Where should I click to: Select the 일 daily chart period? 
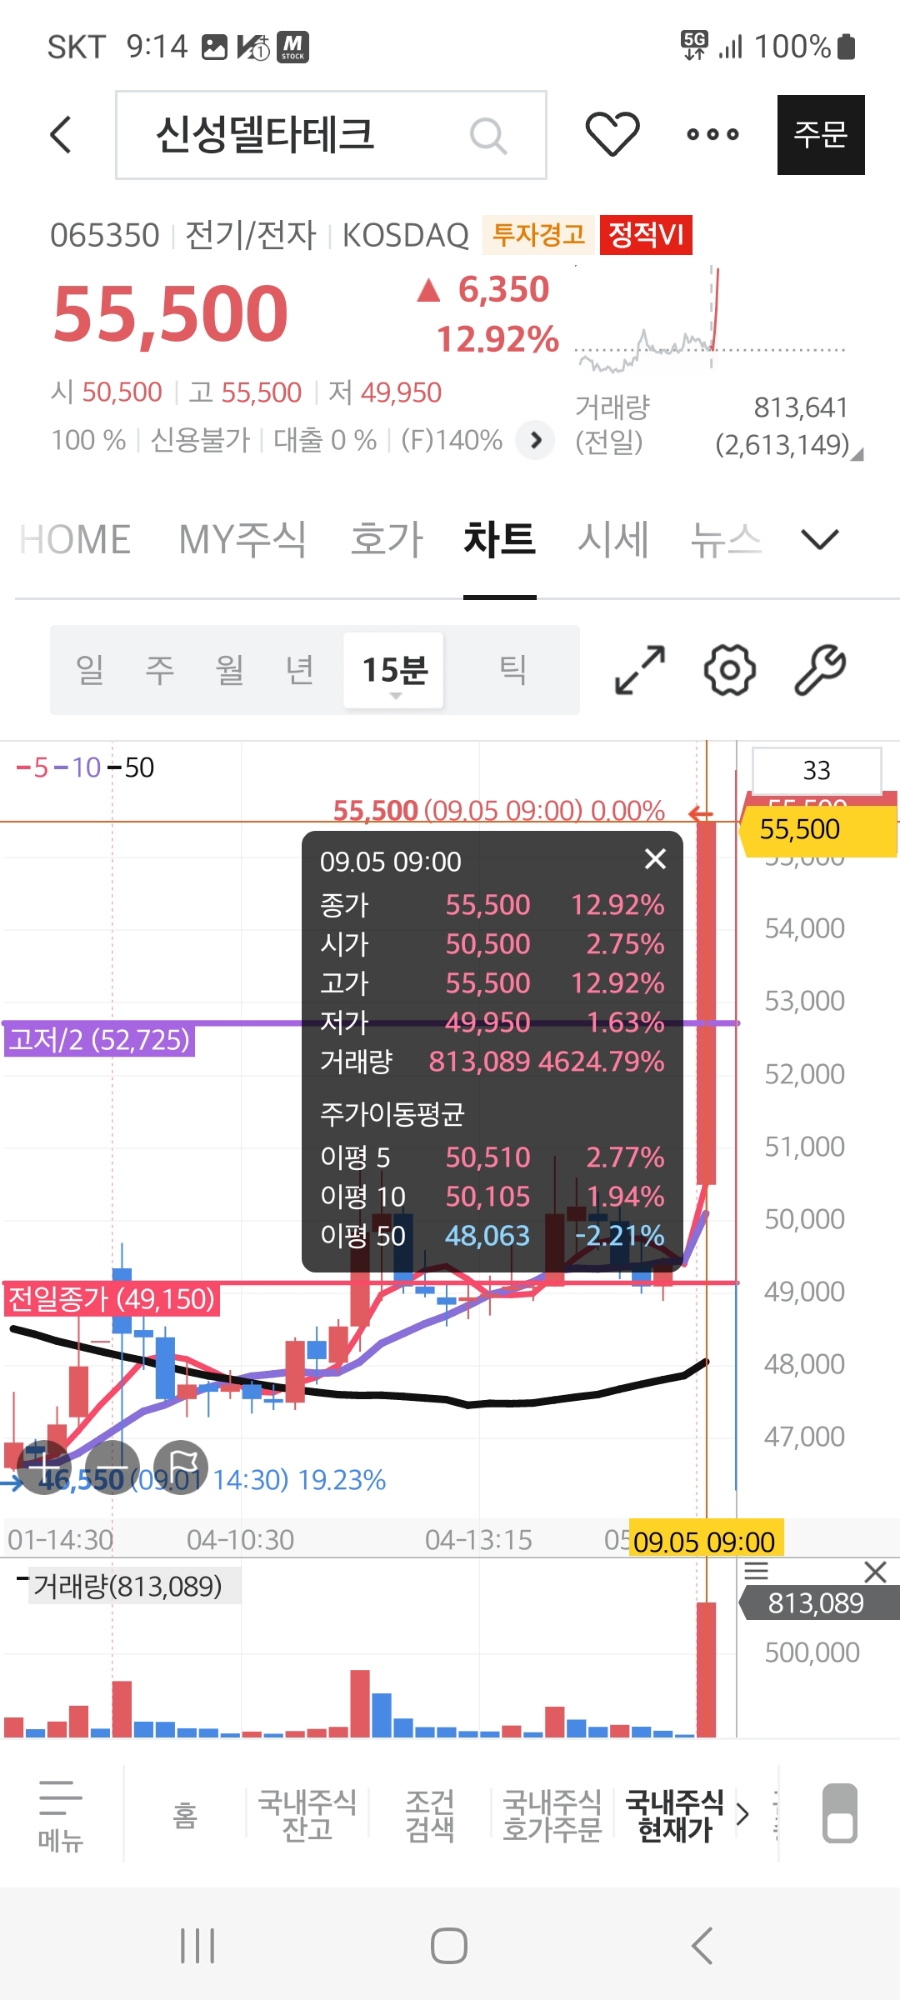tap(90, 670)
